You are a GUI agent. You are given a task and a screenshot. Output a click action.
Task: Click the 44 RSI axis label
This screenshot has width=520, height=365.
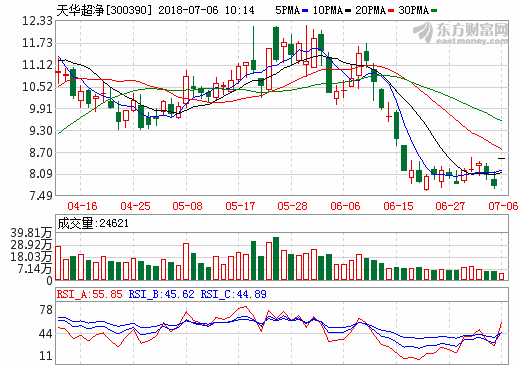pyautogui.click(x=46, y=334)
